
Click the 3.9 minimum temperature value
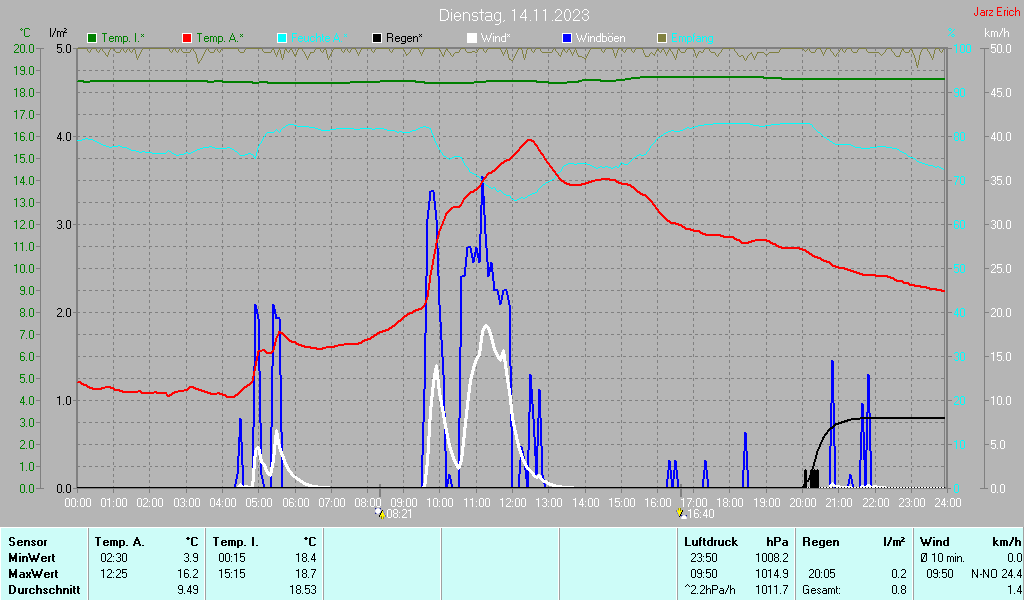(191, 558)
